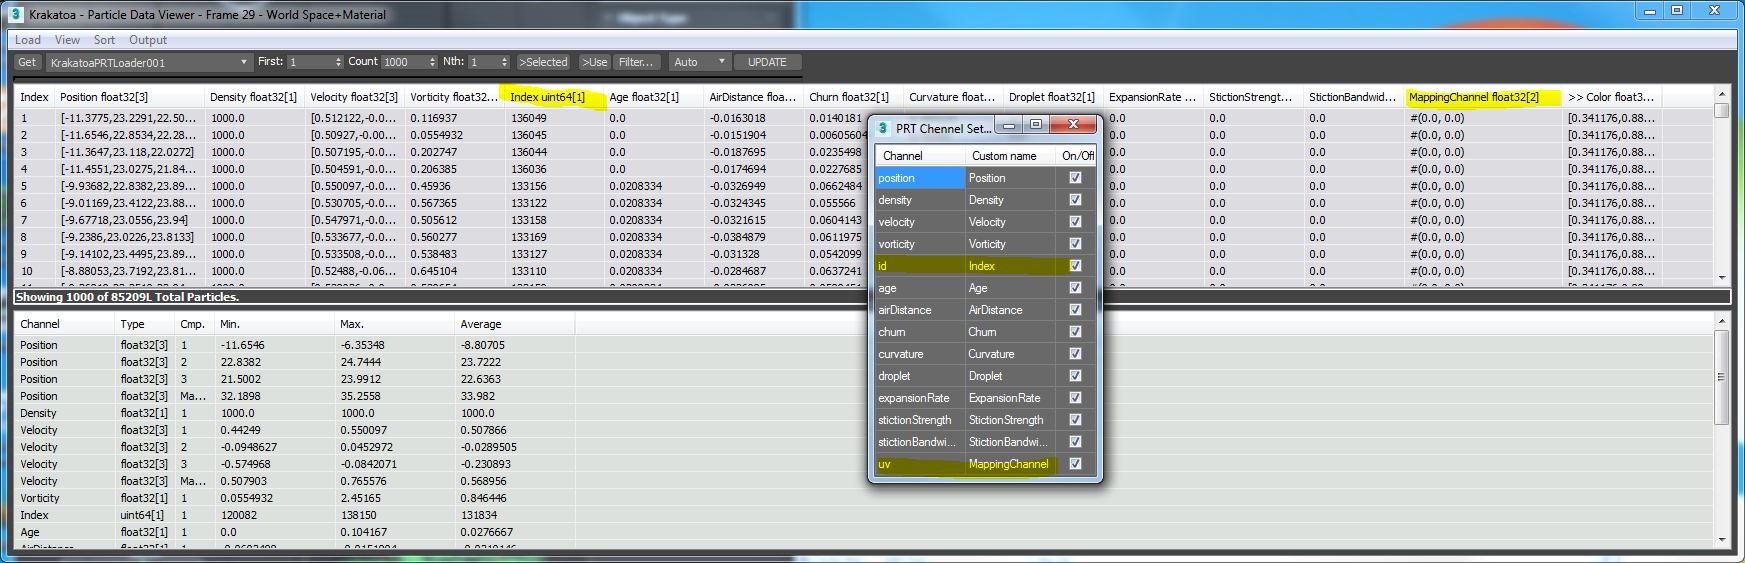Select the 'Index' custom name cell
This screenshot has height=563, width=1745.
[x=1010, y=266]
